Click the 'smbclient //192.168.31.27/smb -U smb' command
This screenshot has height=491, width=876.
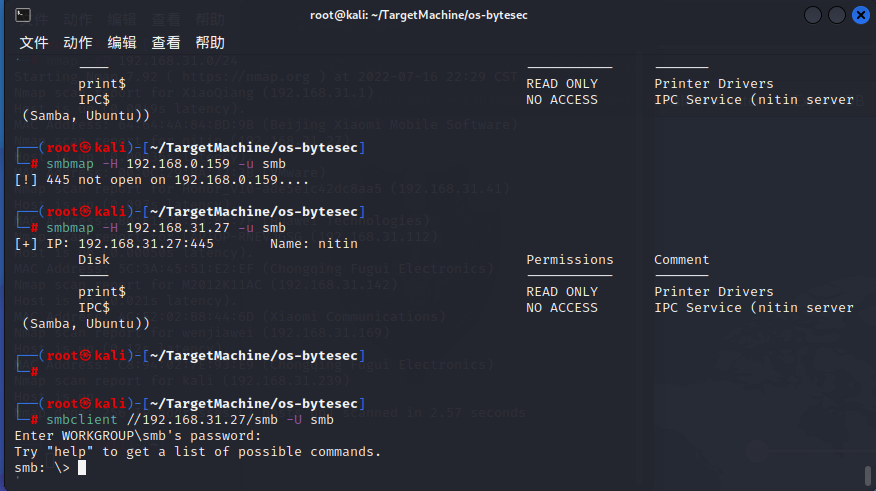point(190,420)
